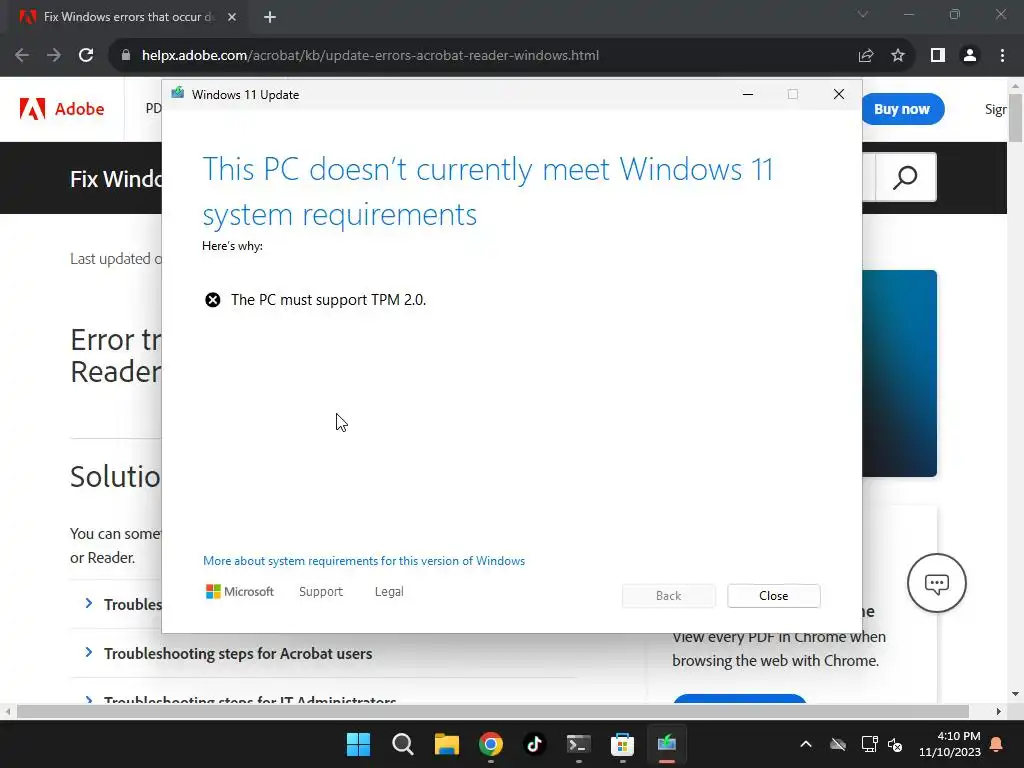This screenshot has height=768, width=1024.
Task: Open Chrome three-dot menu
Action: coord(1002,56)
